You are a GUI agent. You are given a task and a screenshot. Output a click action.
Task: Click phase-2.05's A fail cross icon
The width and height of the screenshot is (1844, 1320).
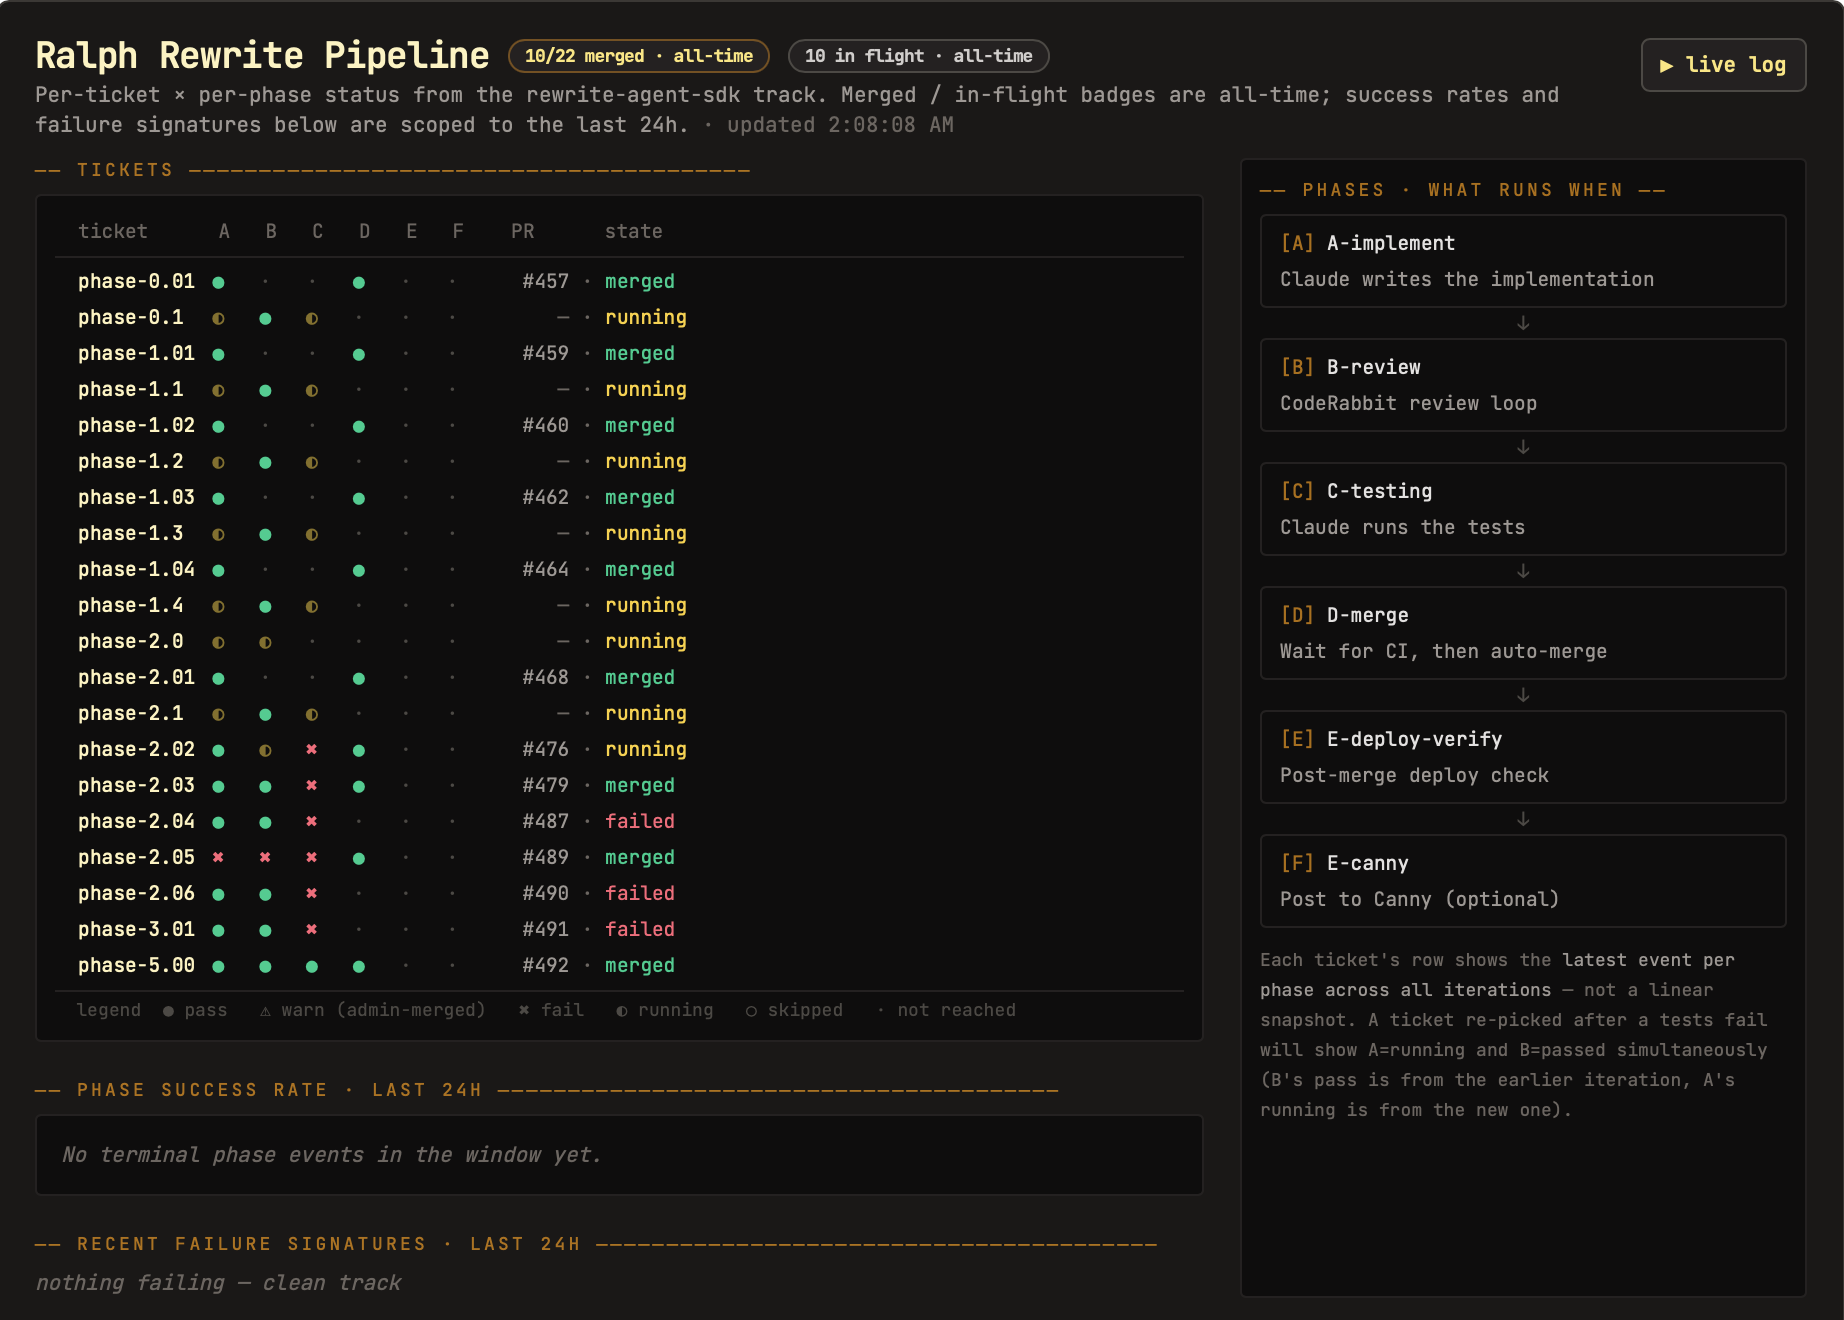[x=218, y=858]
